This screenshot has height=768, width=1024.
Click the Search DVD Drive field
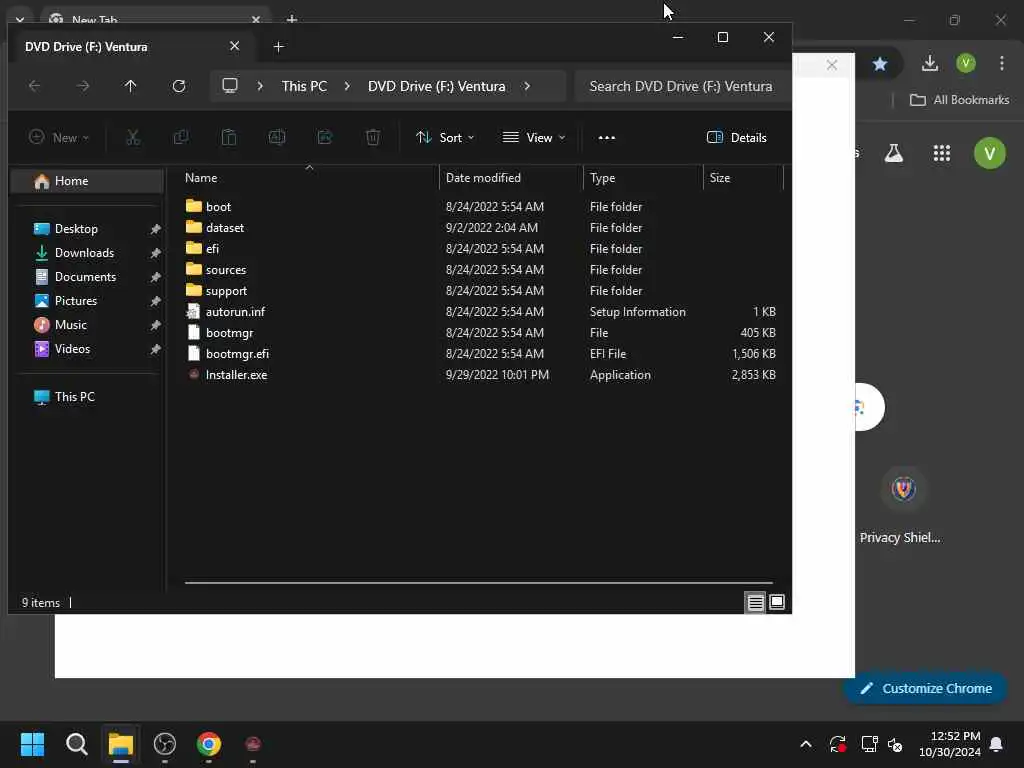[680, 86]
